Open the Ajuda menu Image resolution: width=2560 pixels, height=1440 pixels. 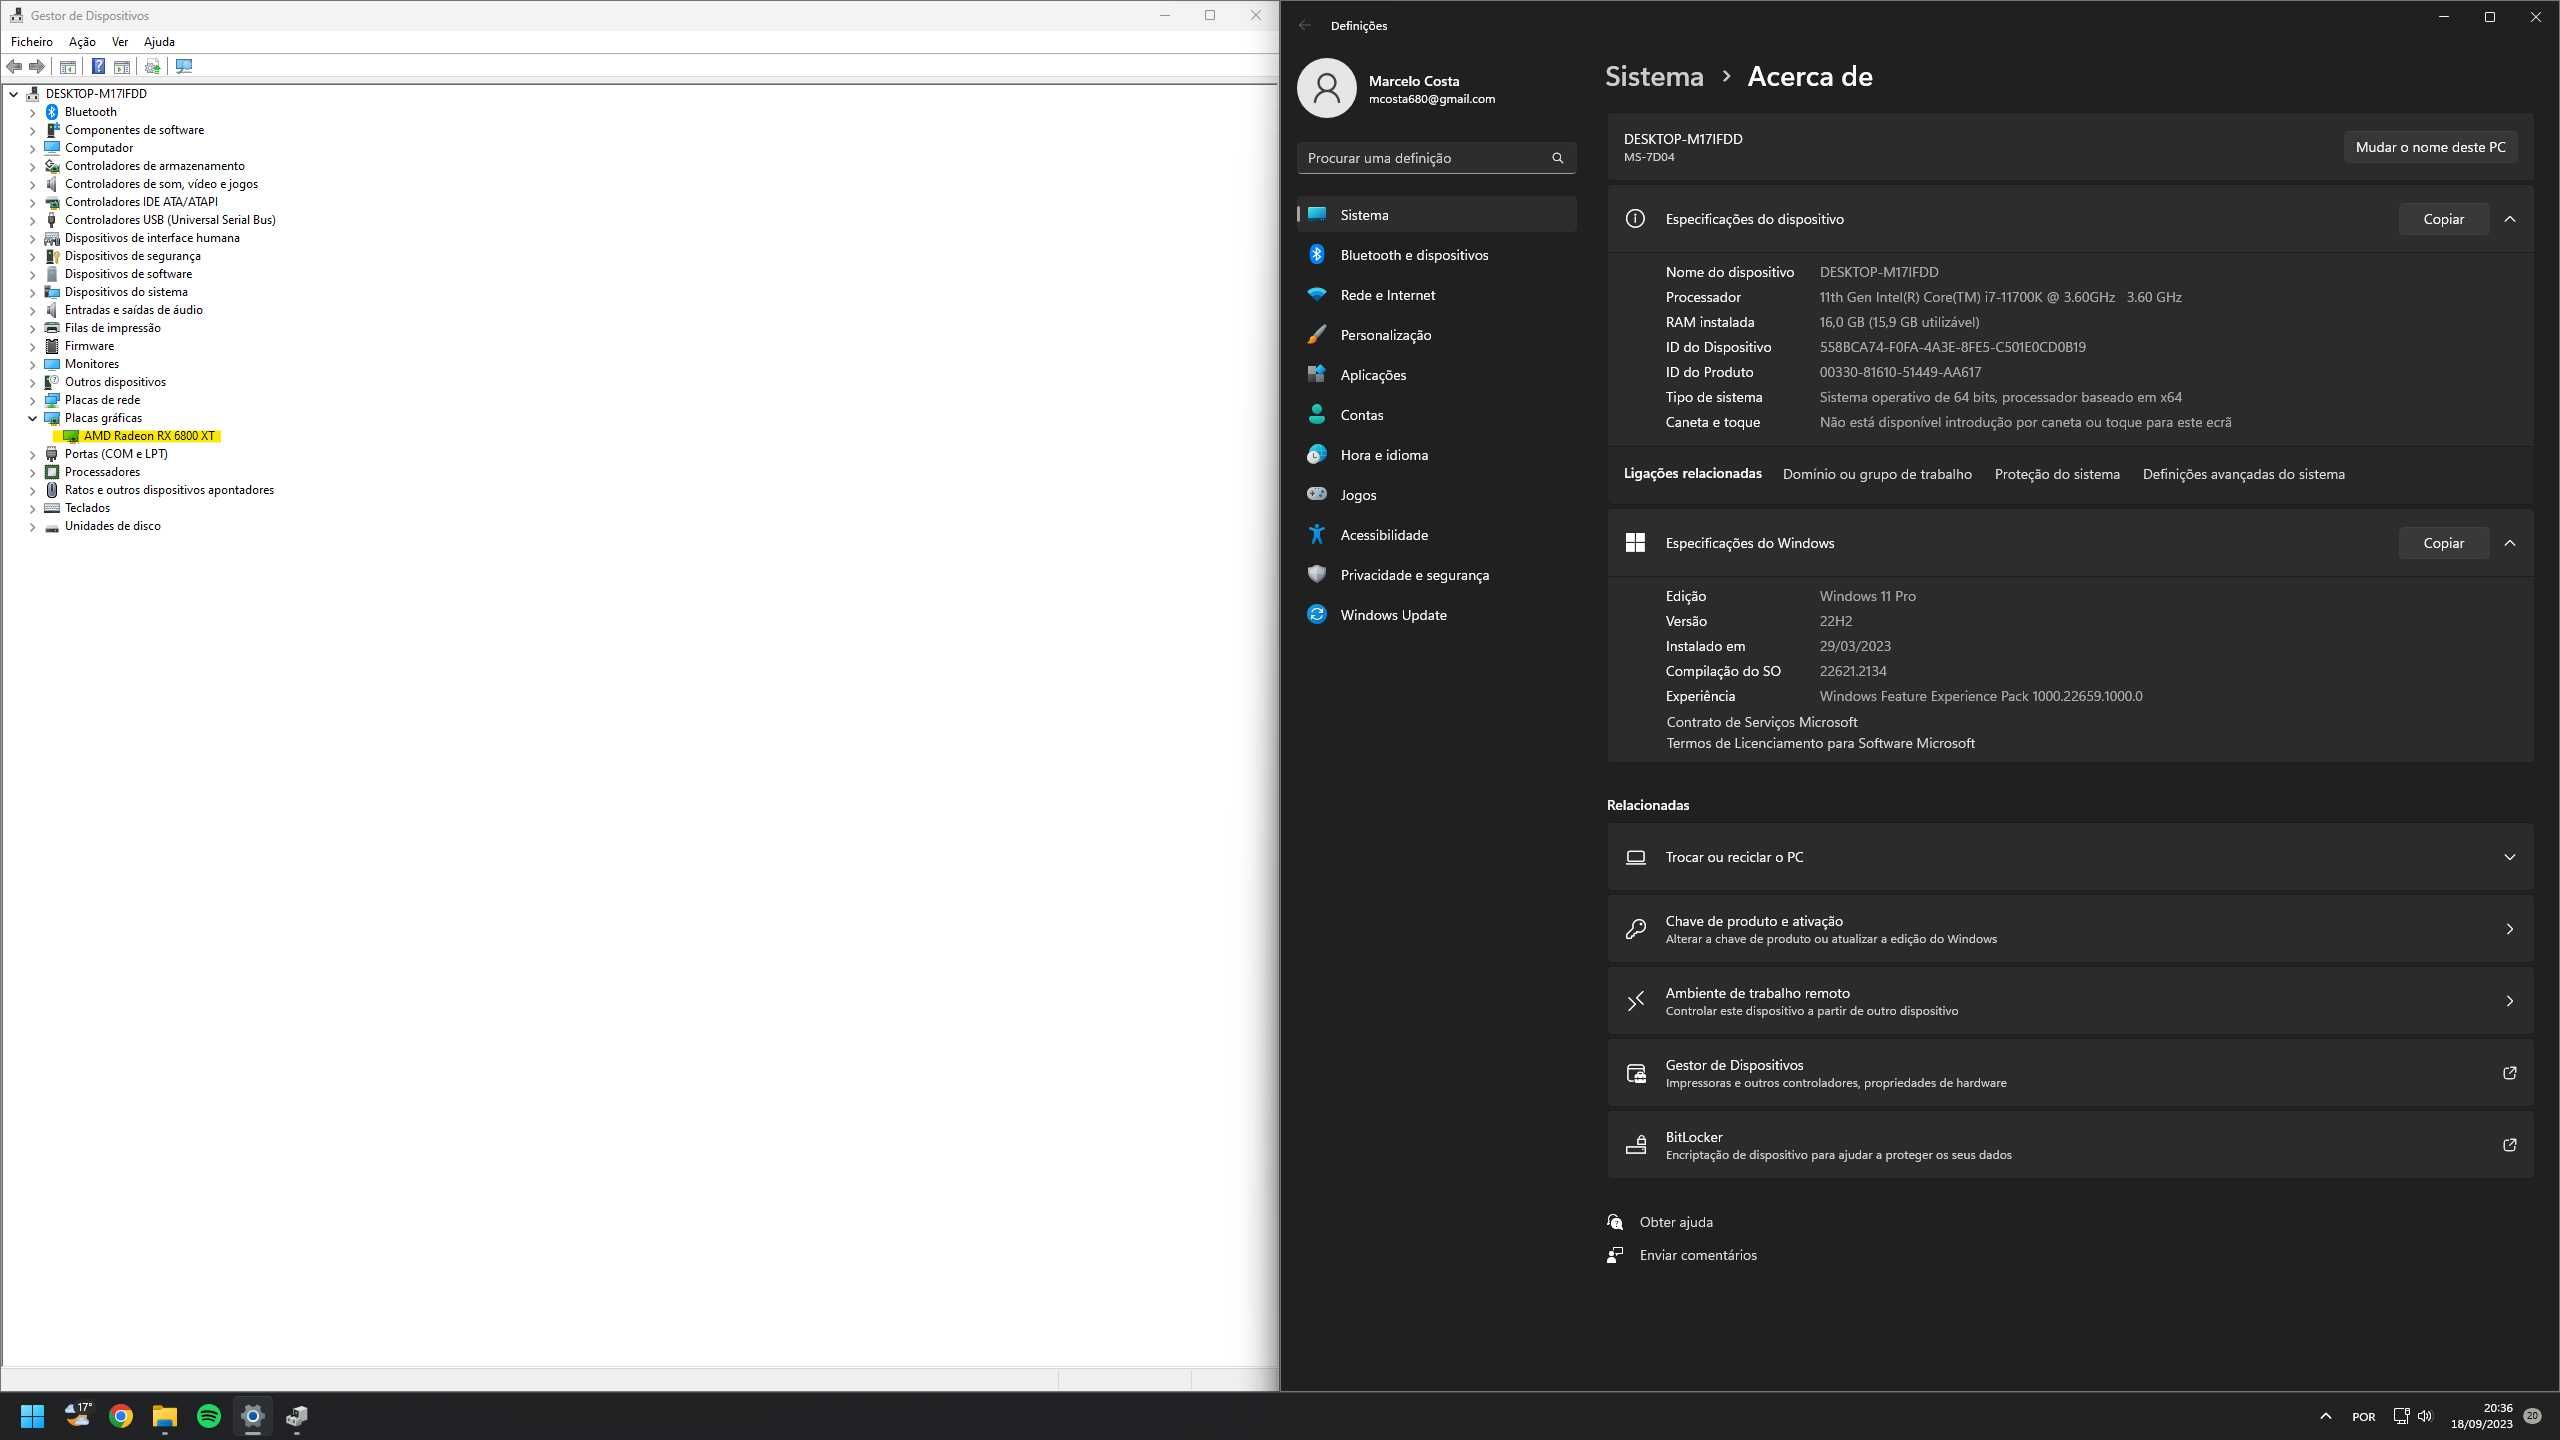click(x=159, y=42)
